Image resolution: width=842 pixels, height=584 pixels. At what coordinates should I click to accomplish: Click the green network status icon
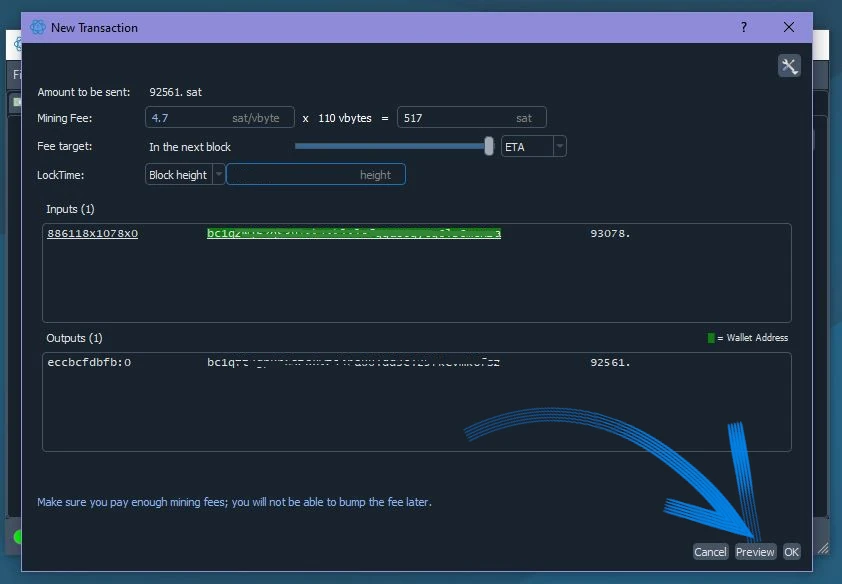click(x=17, y=538)
